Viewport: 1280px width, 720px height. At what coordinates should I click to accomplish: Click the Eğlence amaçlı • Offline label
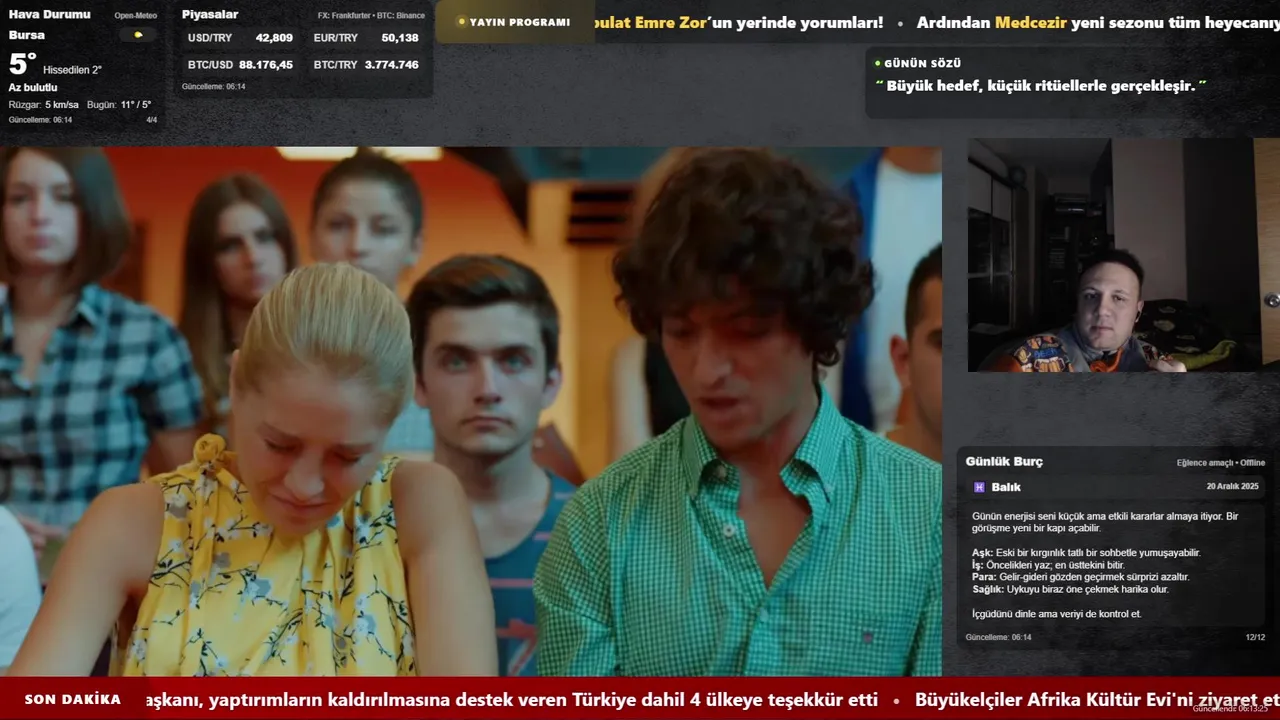pos(1221,463)
